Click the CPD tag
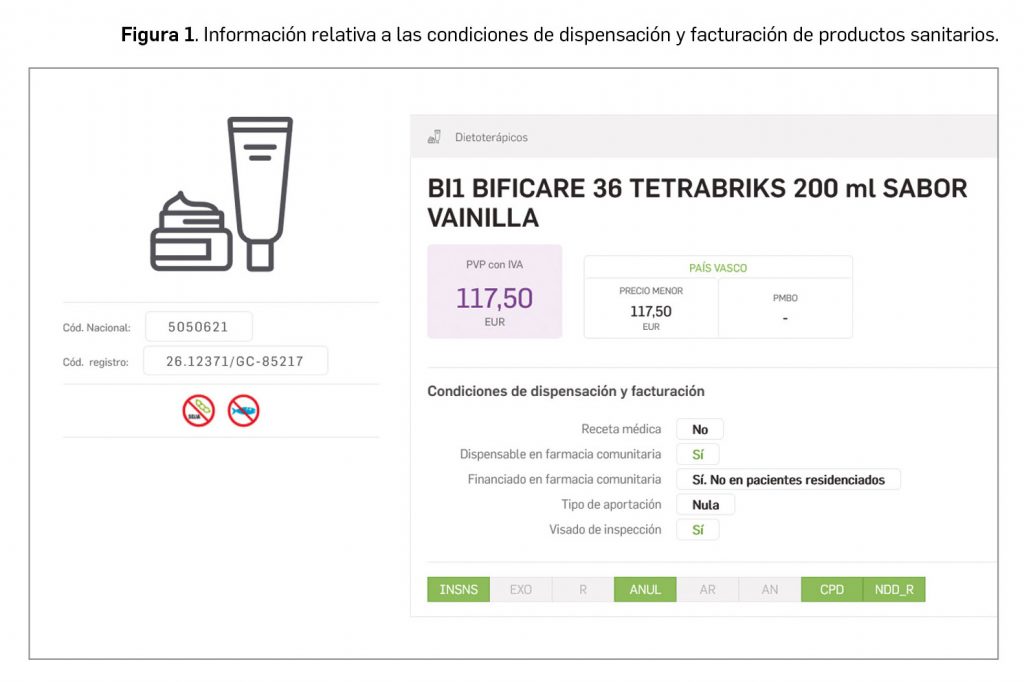This screenshot has width=1024, height=682. click(x=831, y=590)
